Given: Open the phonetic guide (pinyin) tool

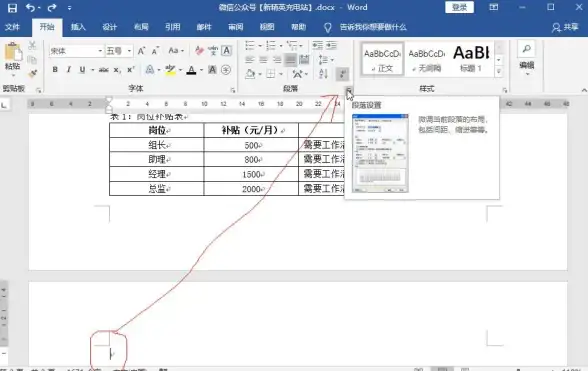Looking at the screenshot, I should 213,51.
